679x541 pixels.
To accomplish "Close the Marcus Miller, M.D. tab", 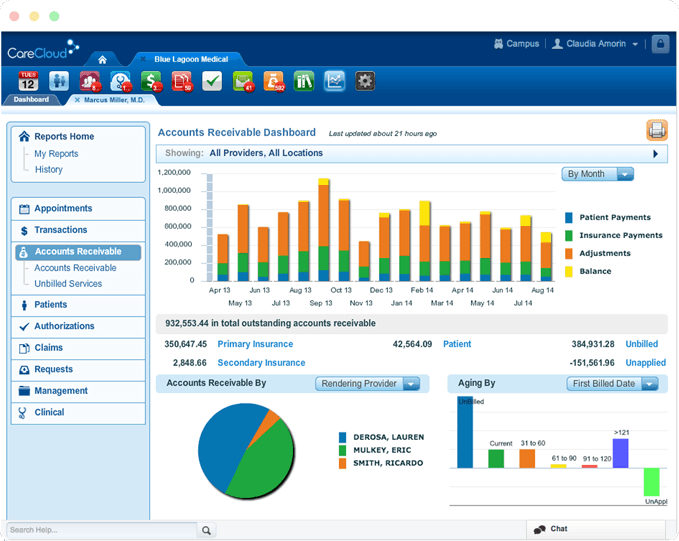I will click(77, 100).
